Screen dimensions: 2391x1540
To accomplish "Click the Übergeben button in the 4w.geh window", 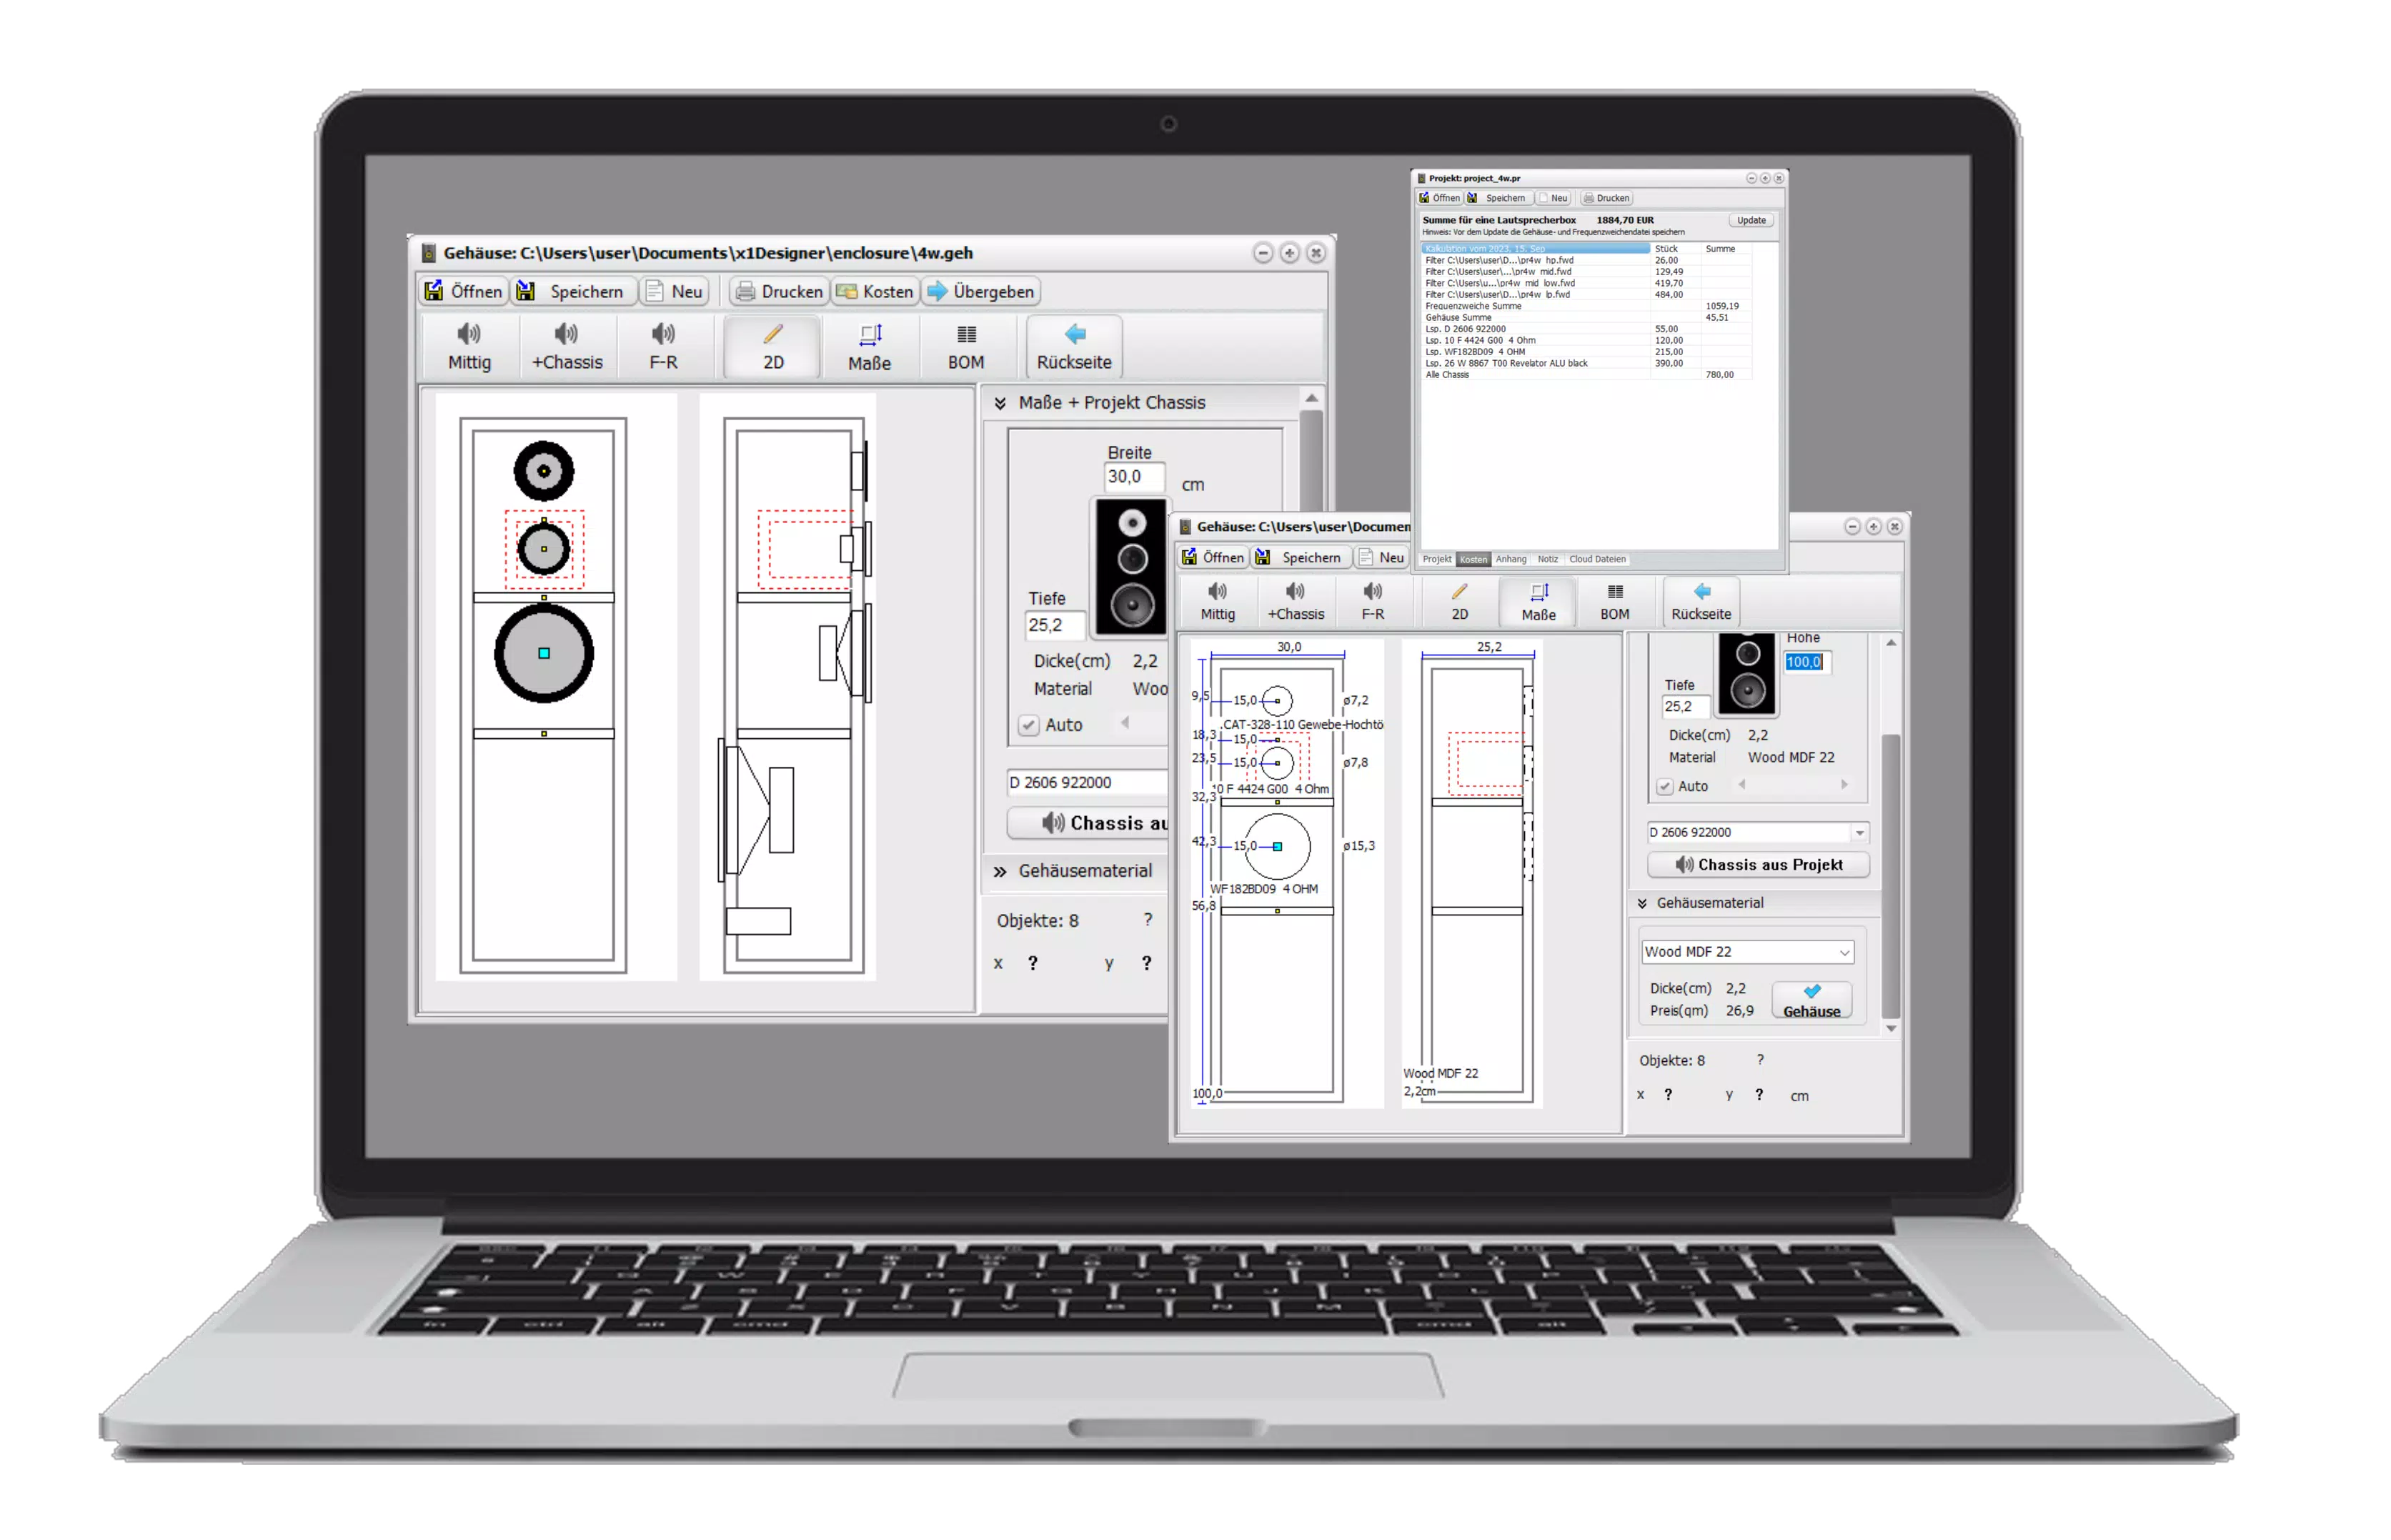I will pos(980,291).
